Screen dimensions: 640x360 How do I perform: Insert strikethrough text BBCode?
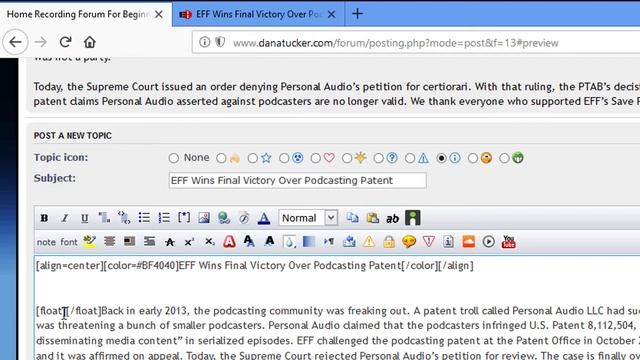tap(170, 242)
